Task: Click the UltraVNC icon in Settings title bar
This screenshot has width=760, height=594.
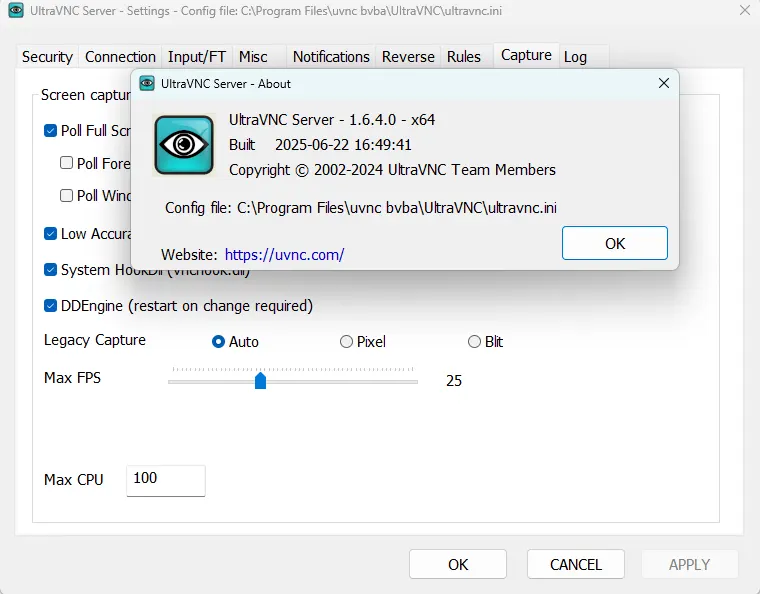Action: [16, 11]
